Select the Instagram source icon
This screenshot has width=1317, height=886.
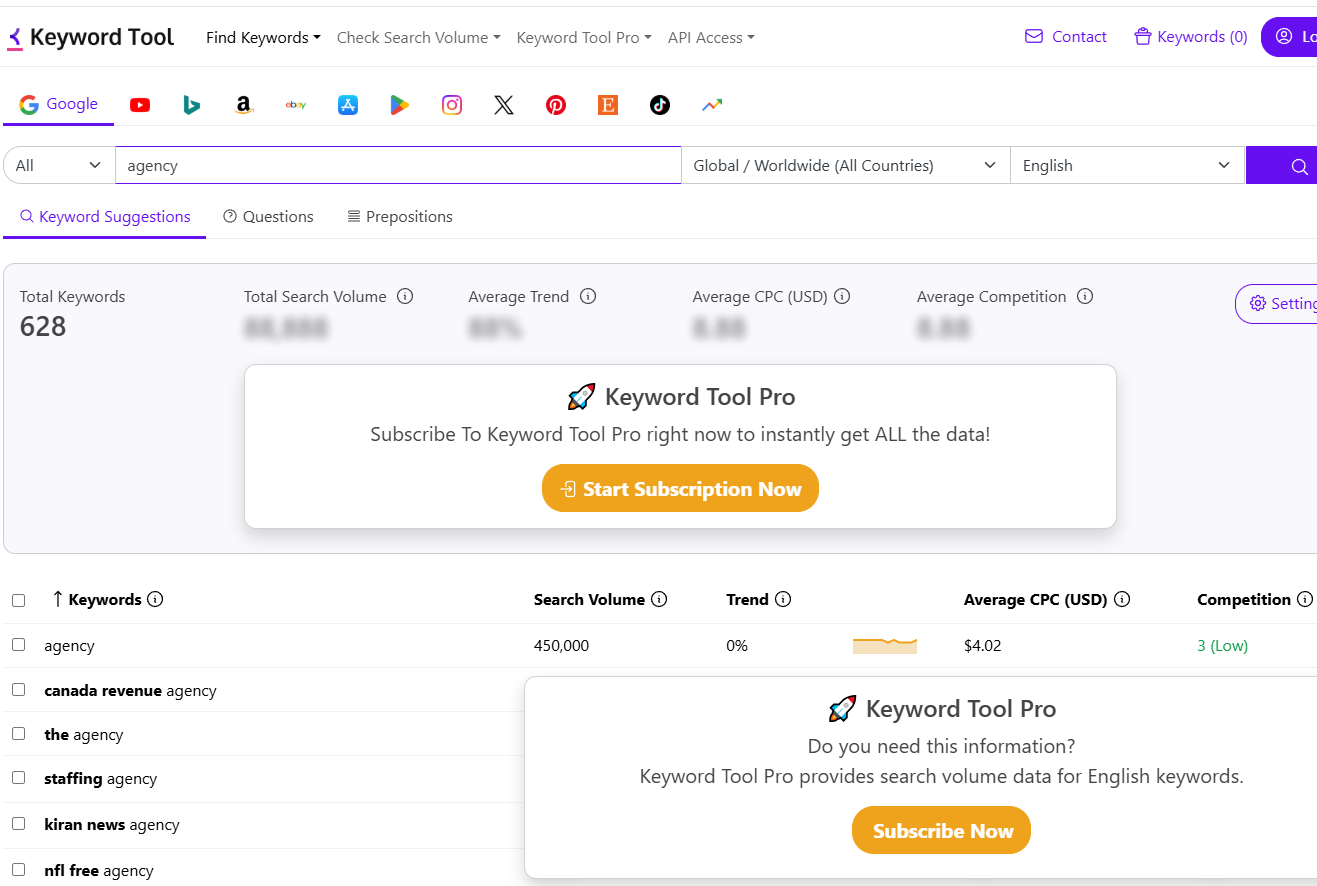point(452,105)
